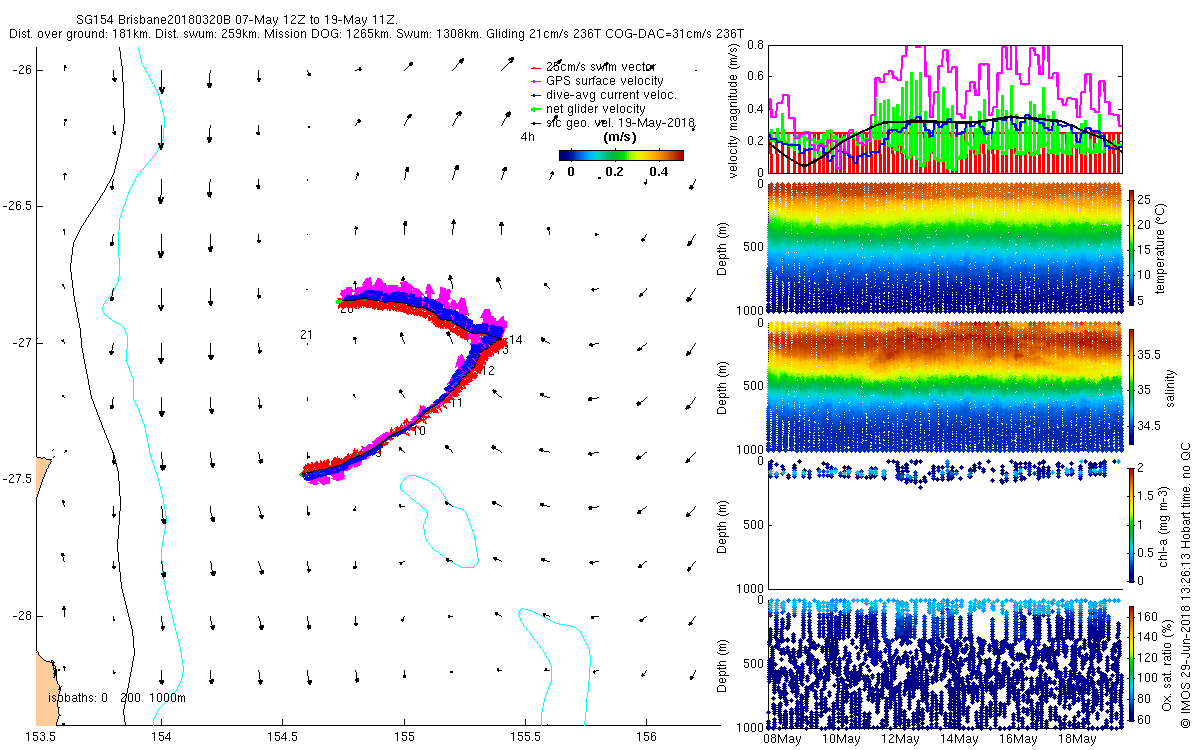Click the velocity (m/s) colorbar in the legend

tap(621, 155)
